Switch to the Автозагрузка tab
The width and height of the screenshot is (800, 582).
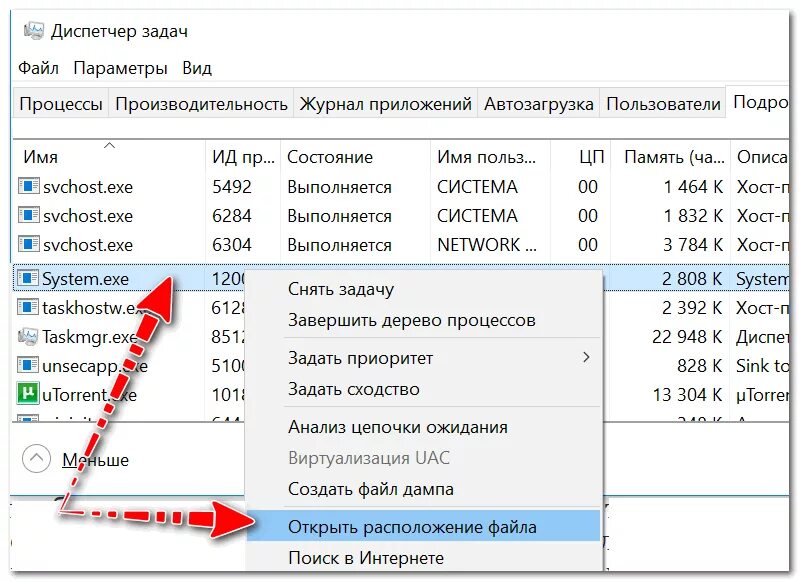click(x=538, y=104)
